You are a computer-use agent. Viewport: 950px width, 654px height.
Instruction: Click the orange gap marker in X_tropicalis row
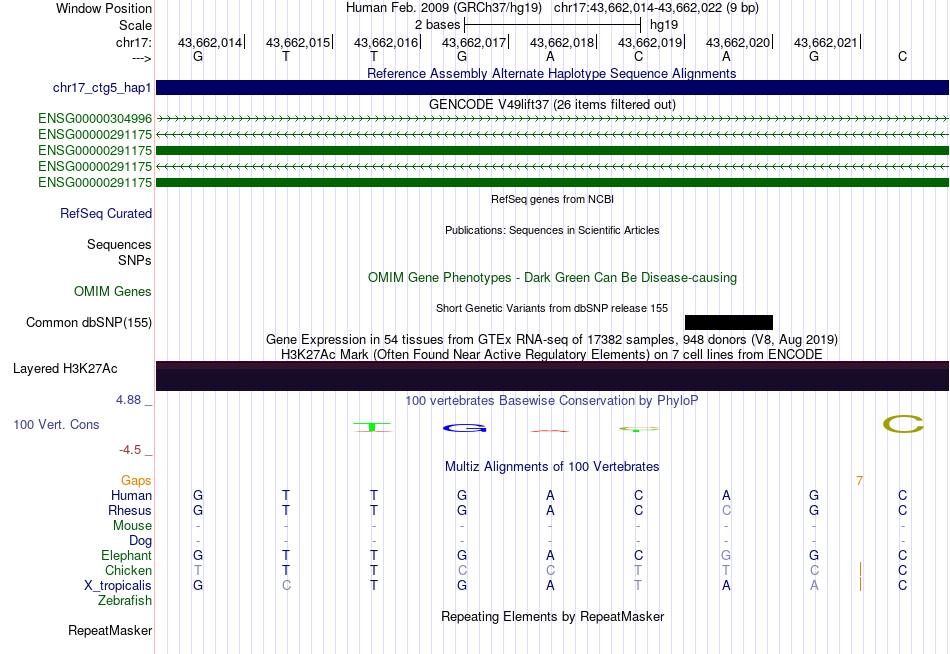point(860,584)
